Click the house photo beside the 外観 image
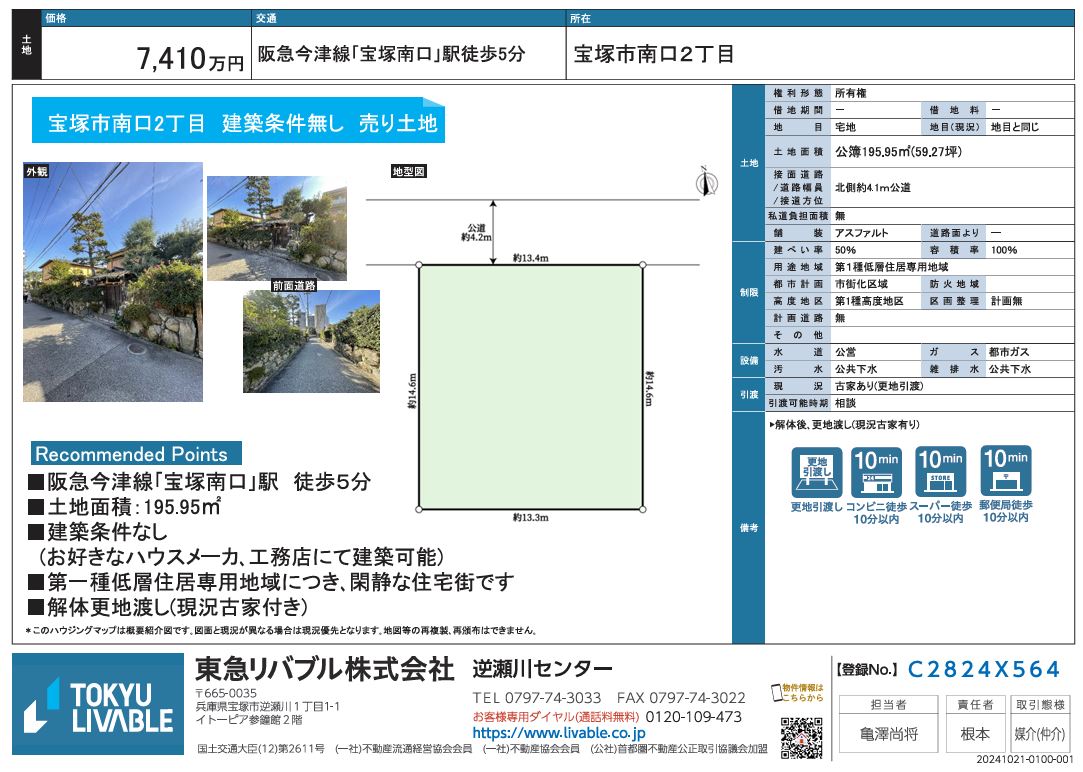The width and height of the screenshot is (1083, 772). (277, 228)
